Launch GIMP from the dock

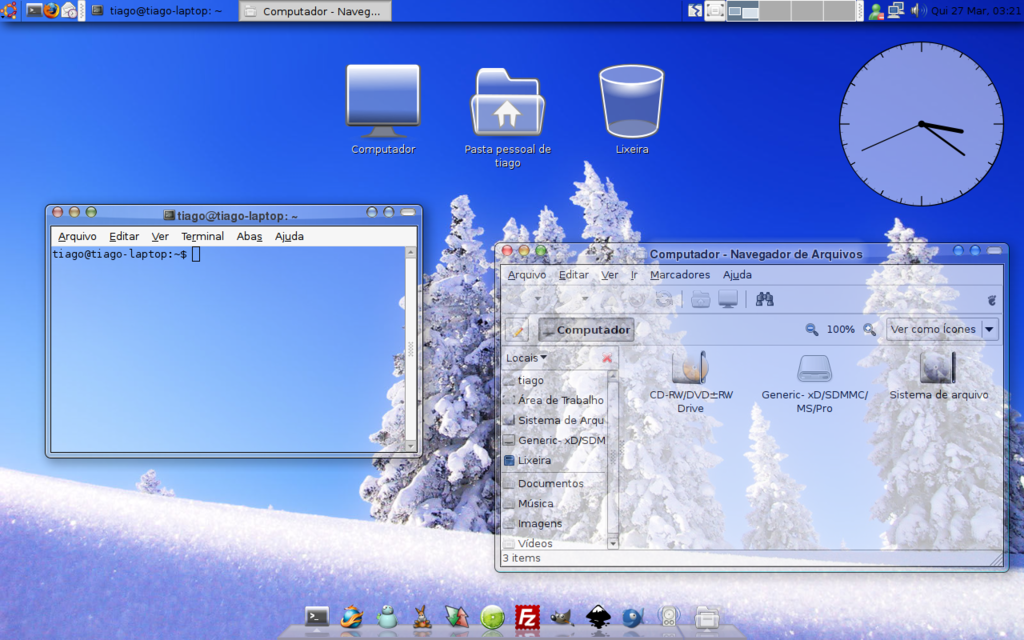[562, 617]
